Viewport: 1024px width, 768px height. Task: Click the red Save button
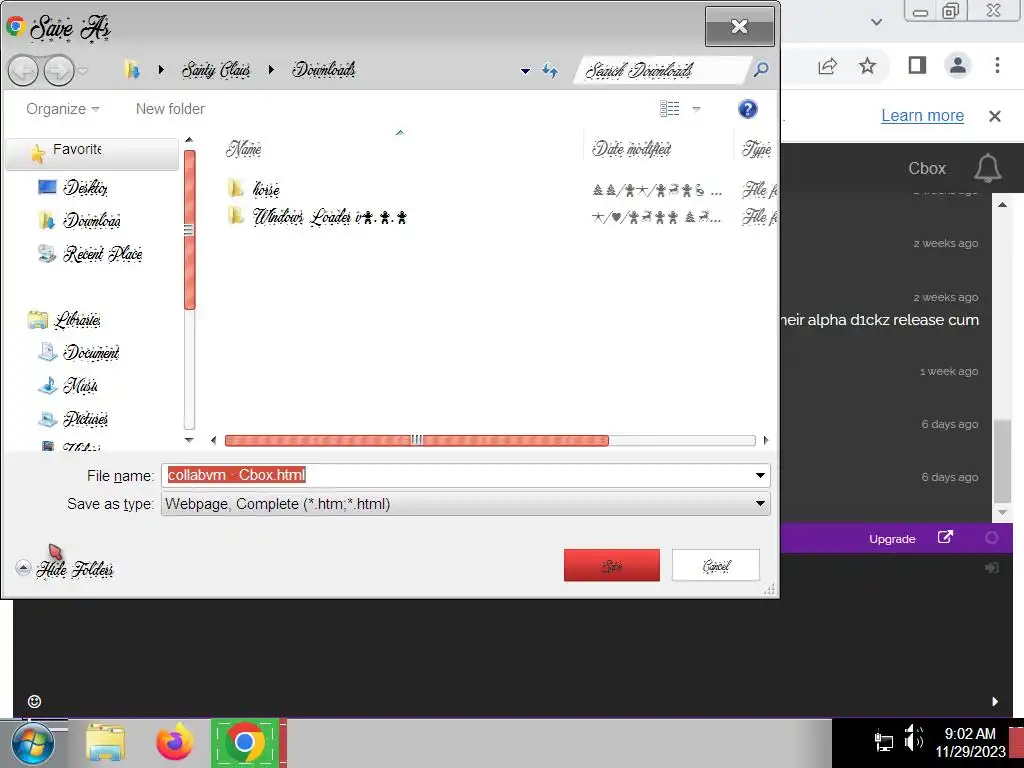coord(612,566)
